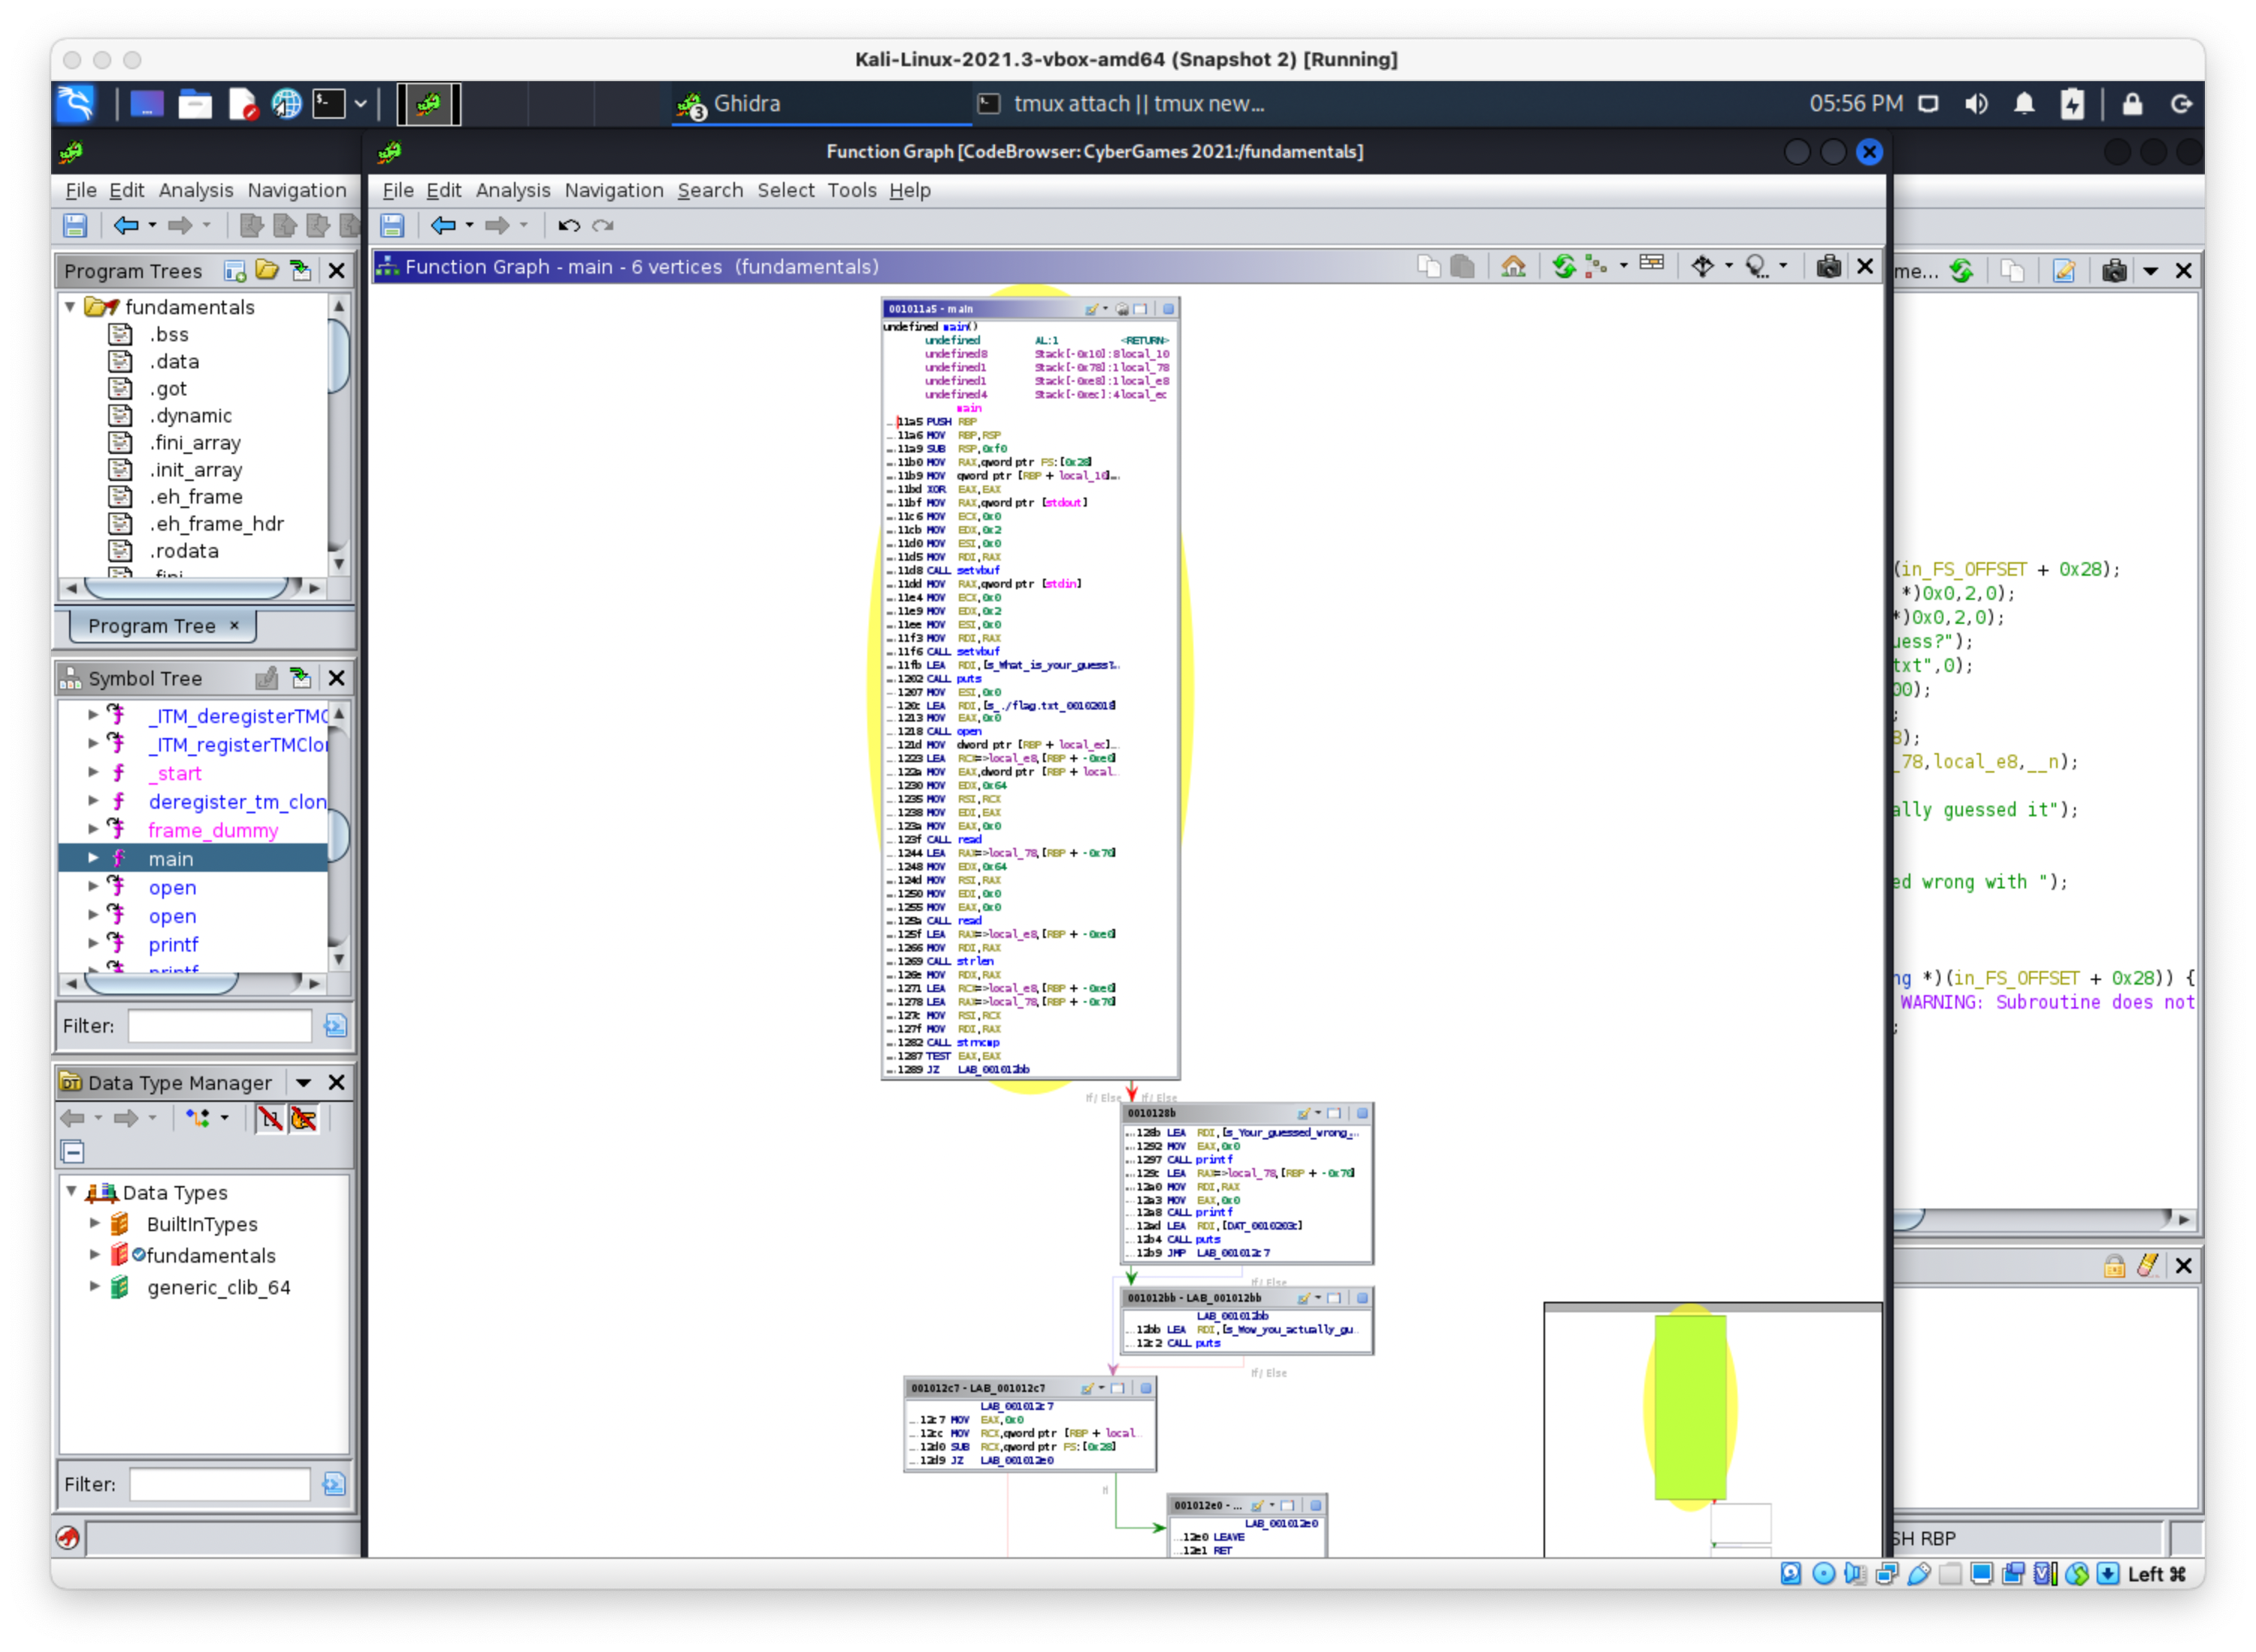2256x1652 pixels.
Task: Click the Ghidra taskbar window button
Action: (820, 104)
